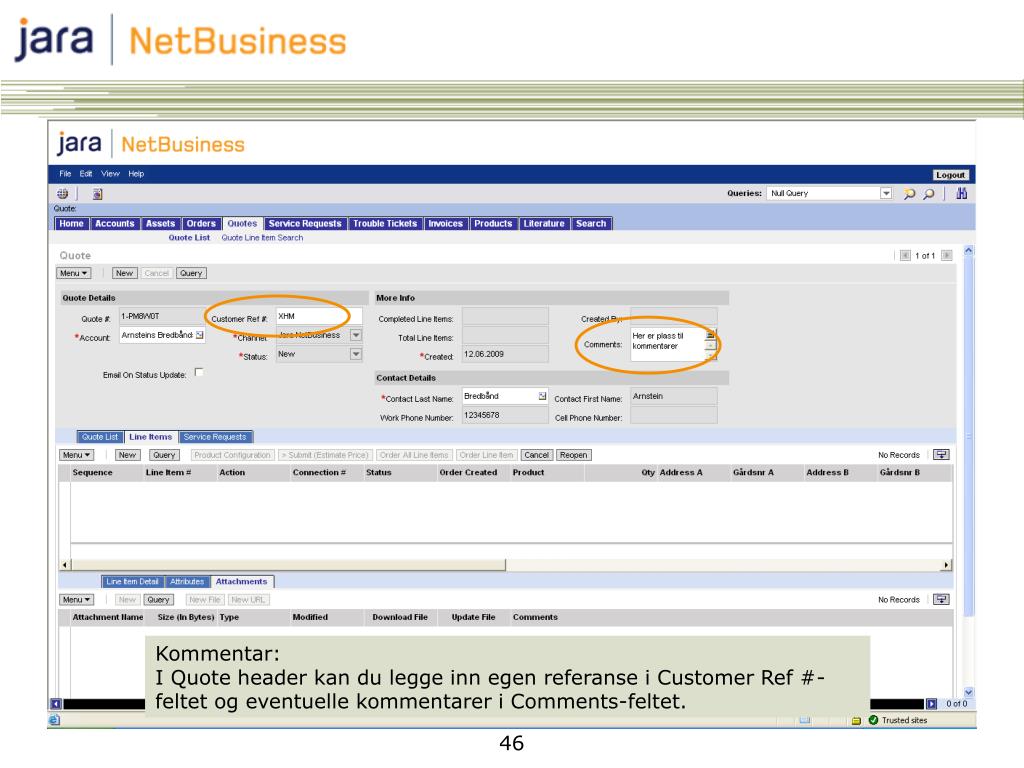The image size is (1024, 768).
Task: Click Query button in Quote applet
Action: 191,273
